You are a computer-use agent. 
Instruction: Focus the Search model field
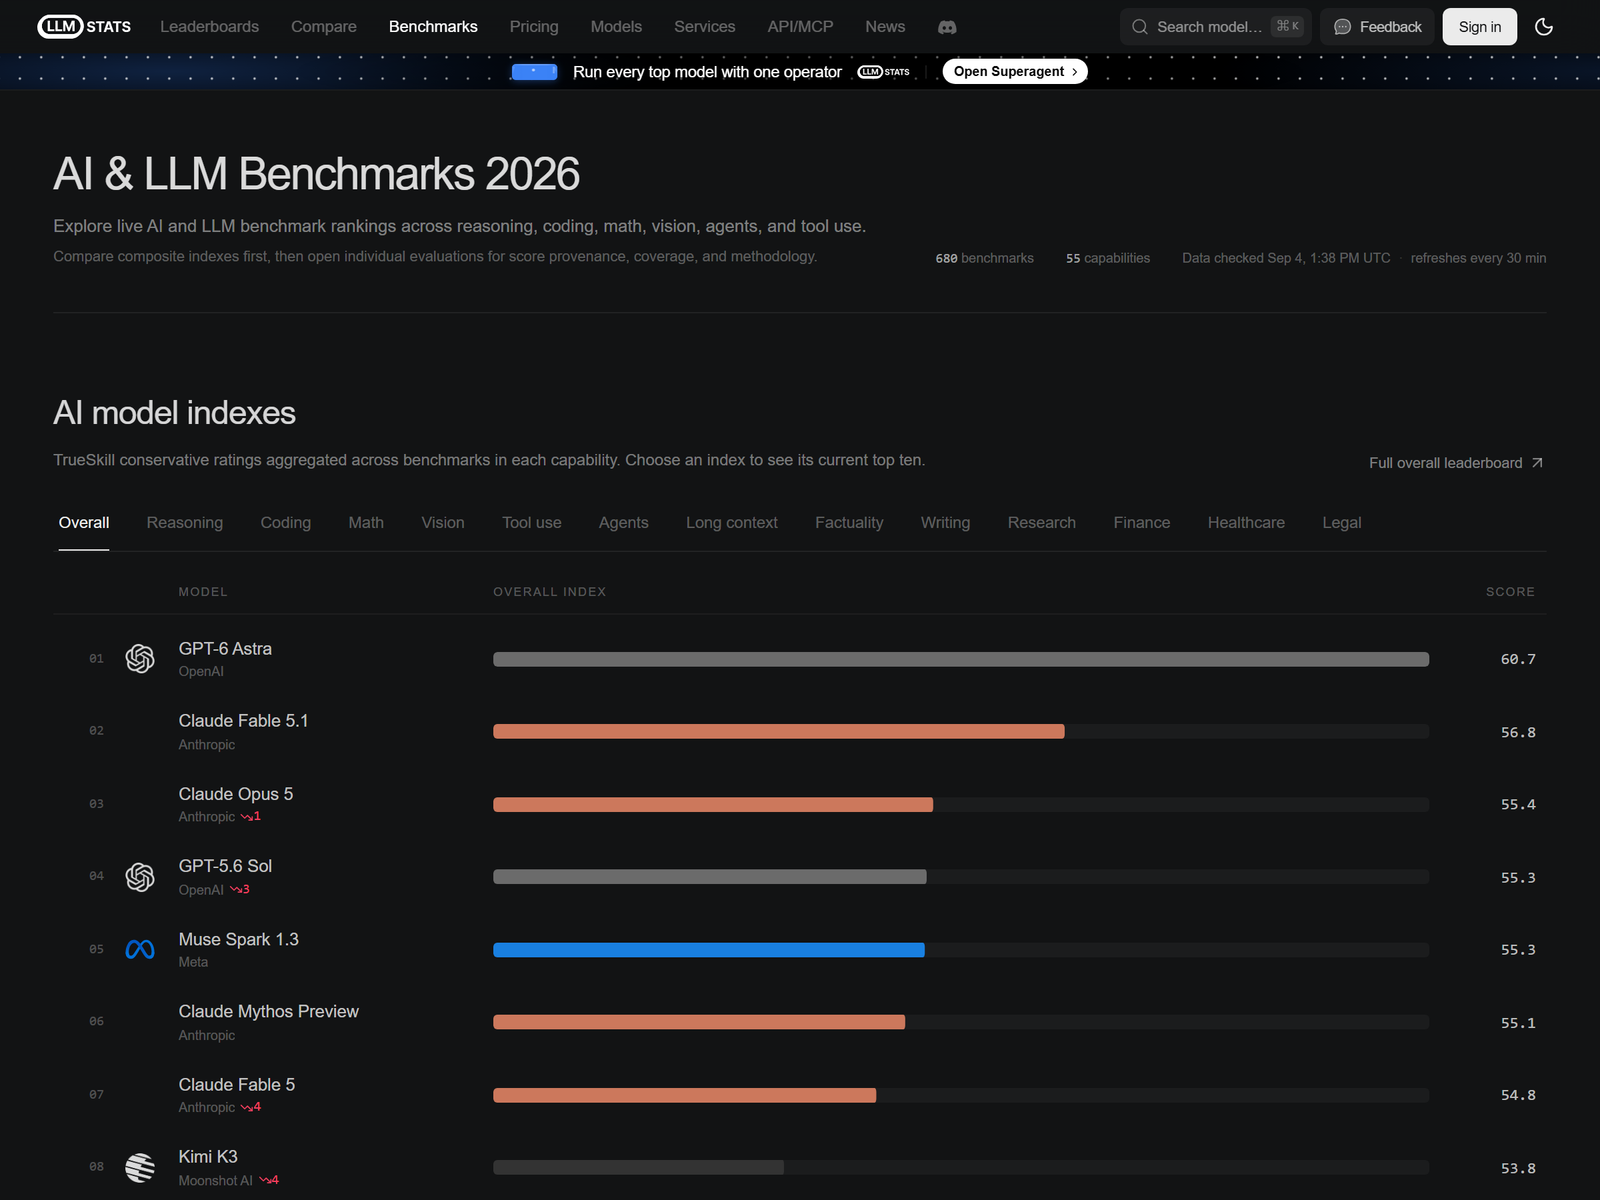[1216, 27]
